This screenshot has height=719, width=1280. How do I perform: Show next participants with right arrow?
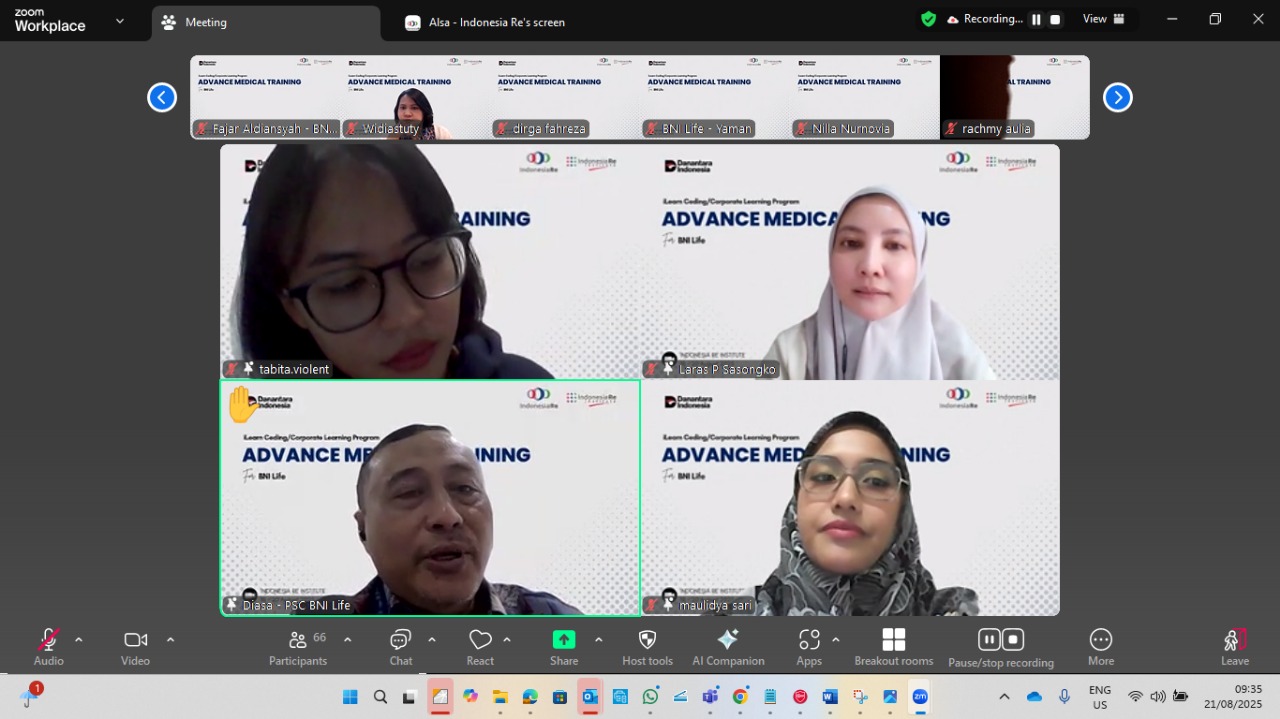click(x=1117, y=97)
